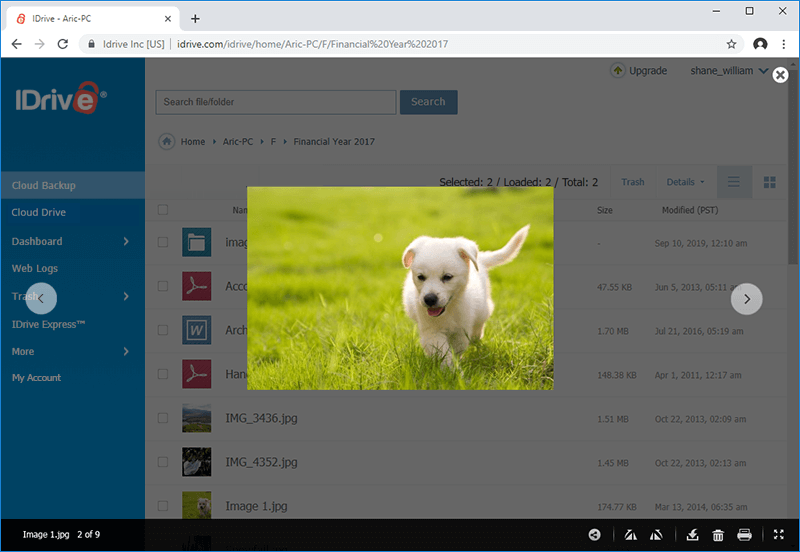800x552 pixels.
Task: Click the Home breadcrumb icon
Action: click(167, 141)
